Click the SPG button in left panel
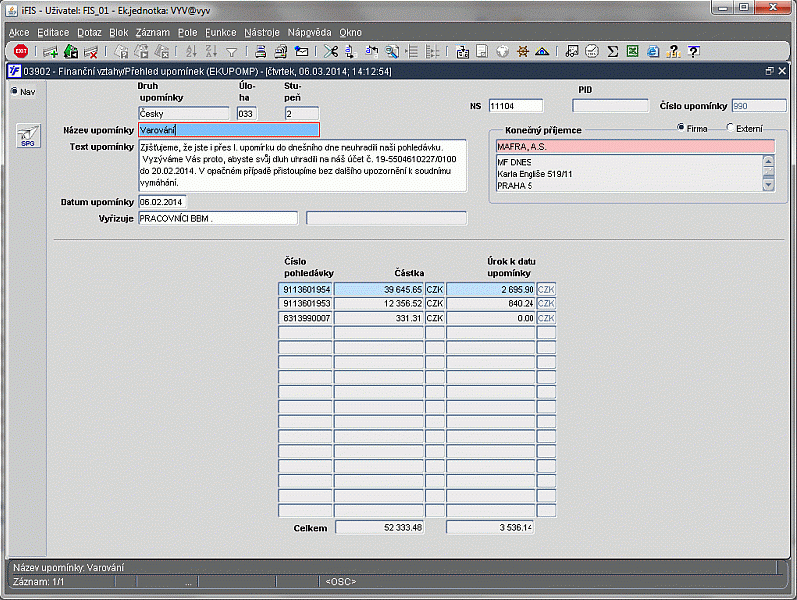Viewport: 797px width, 600px height. [28, 136]
